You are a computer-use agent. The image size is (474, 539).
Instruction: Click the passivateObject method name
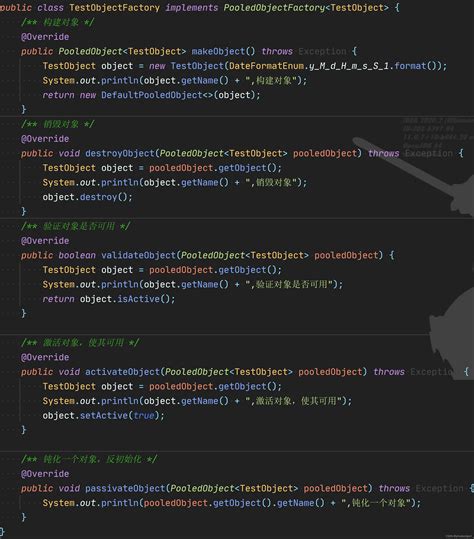pos(125,488)
